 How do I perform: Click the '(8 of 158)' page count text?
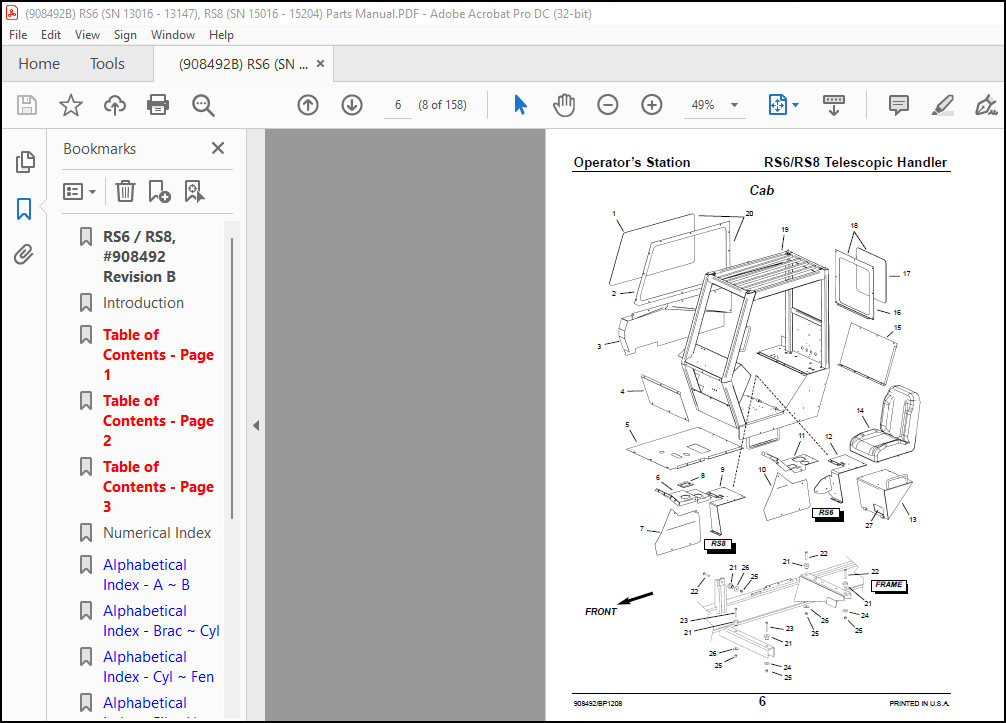(x=442, y=105)
